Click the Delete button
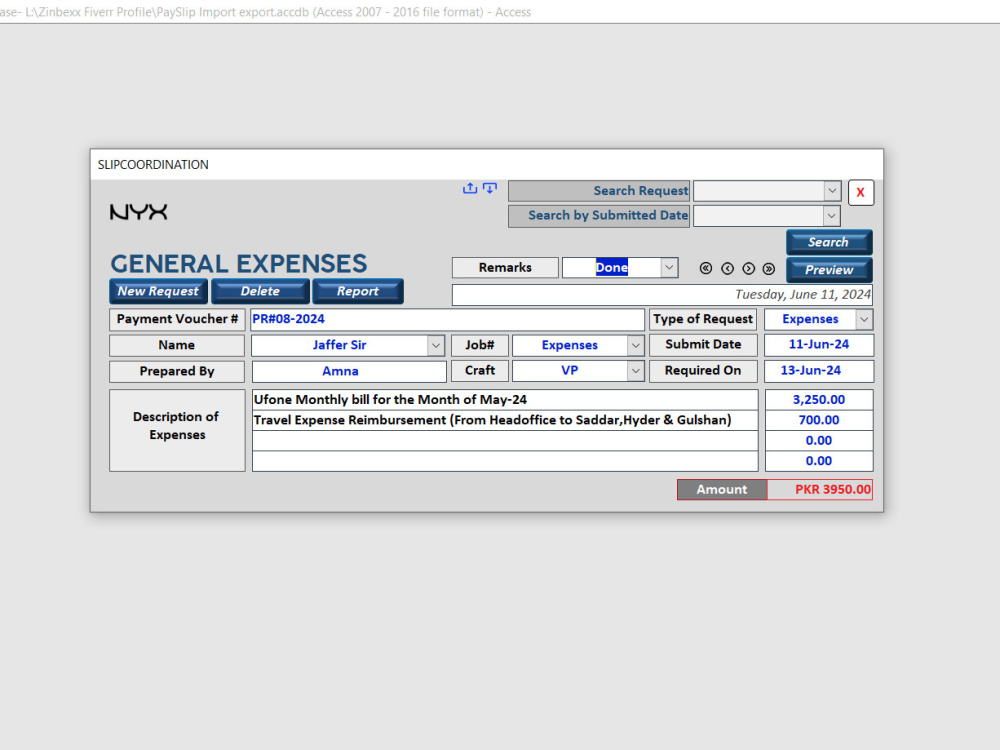Viewport: 1000px width, 750px height. [260, 291]
